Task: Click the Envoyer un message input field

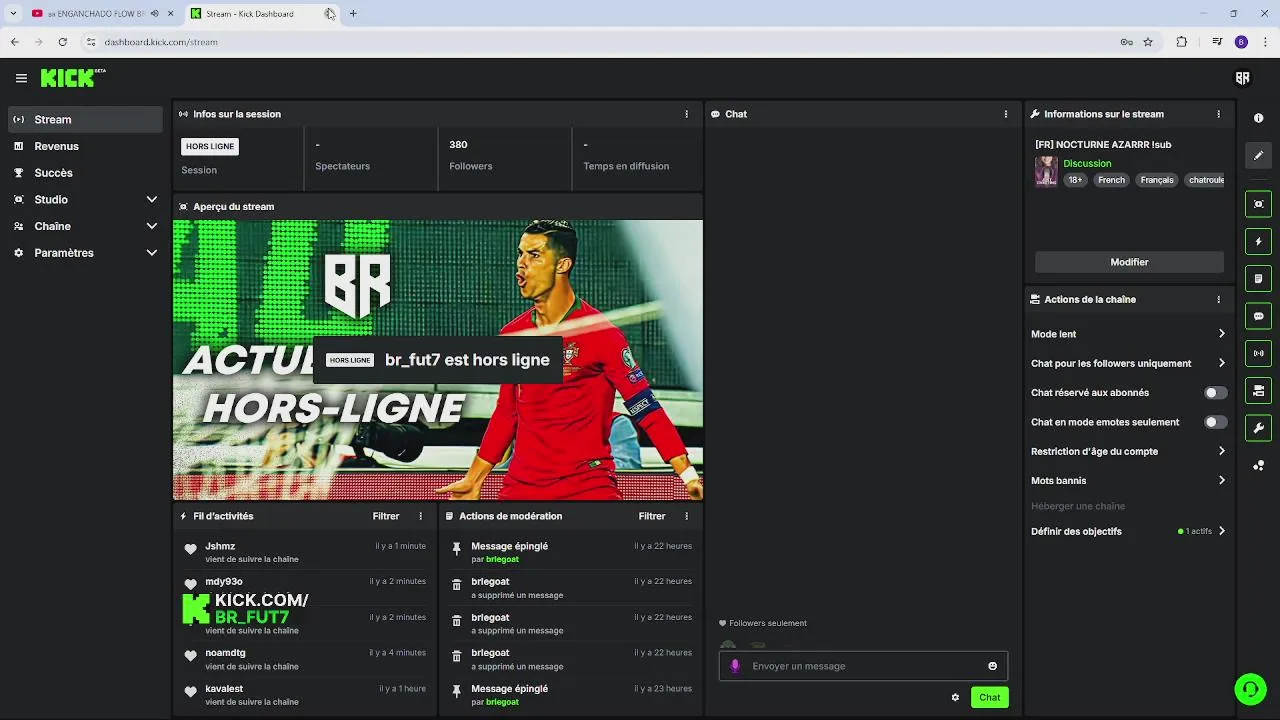Action: [x=863, y=666]
